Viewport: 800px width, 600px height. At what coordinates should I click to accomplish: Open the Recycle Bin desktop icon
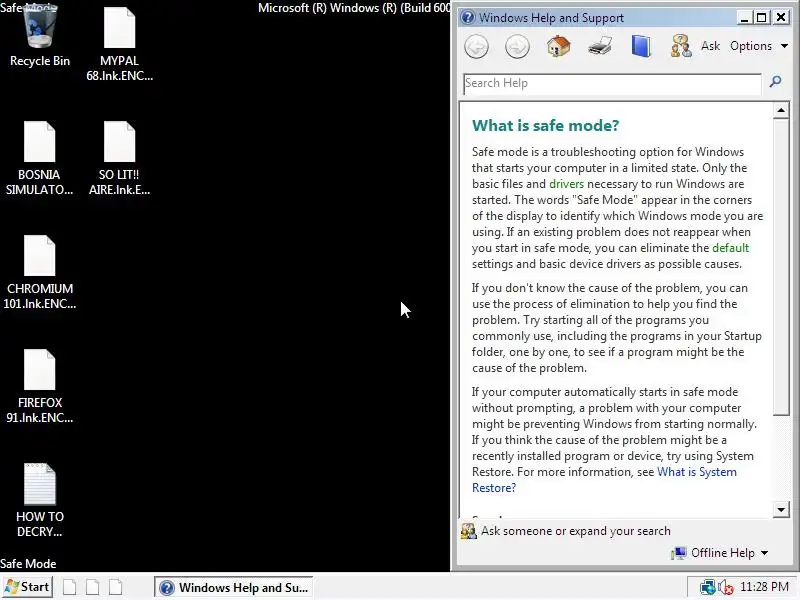pos(40,36)
